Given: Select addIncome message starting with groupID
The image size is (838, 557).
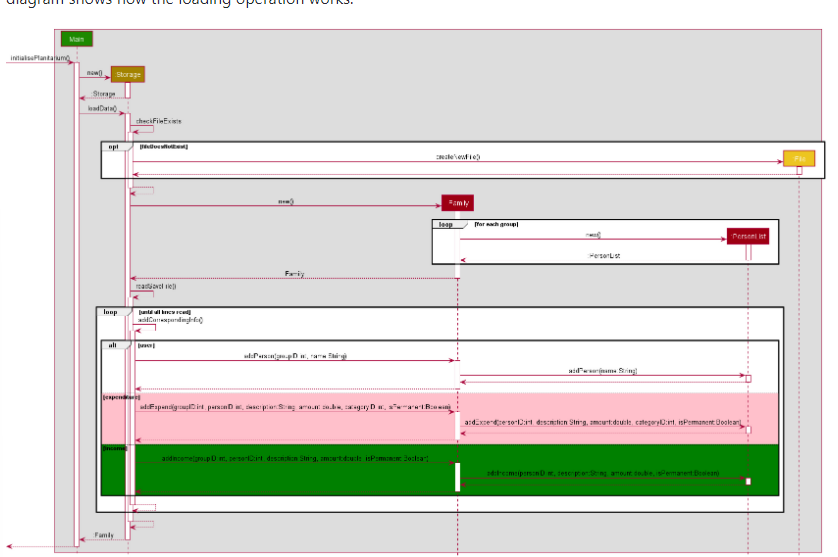Looking at the screenshot, I should coord(295,459).
